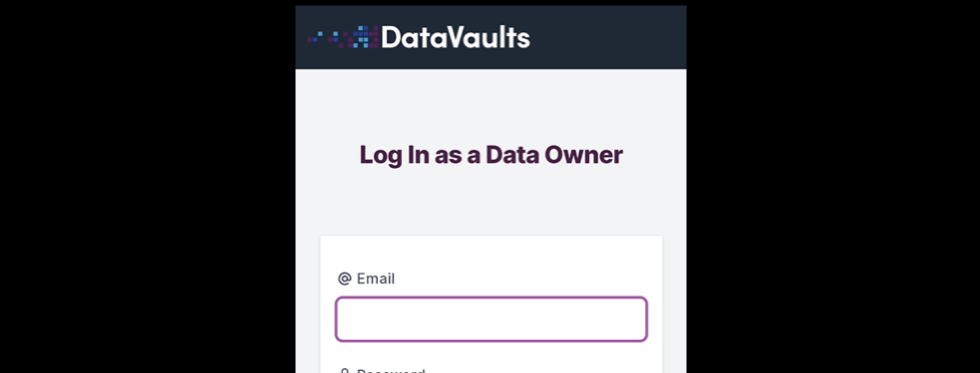This screenshot has width=980, height=373.
Task: Click the DataVaults pixel-grid logo icon
Action: tap(342, 37)
